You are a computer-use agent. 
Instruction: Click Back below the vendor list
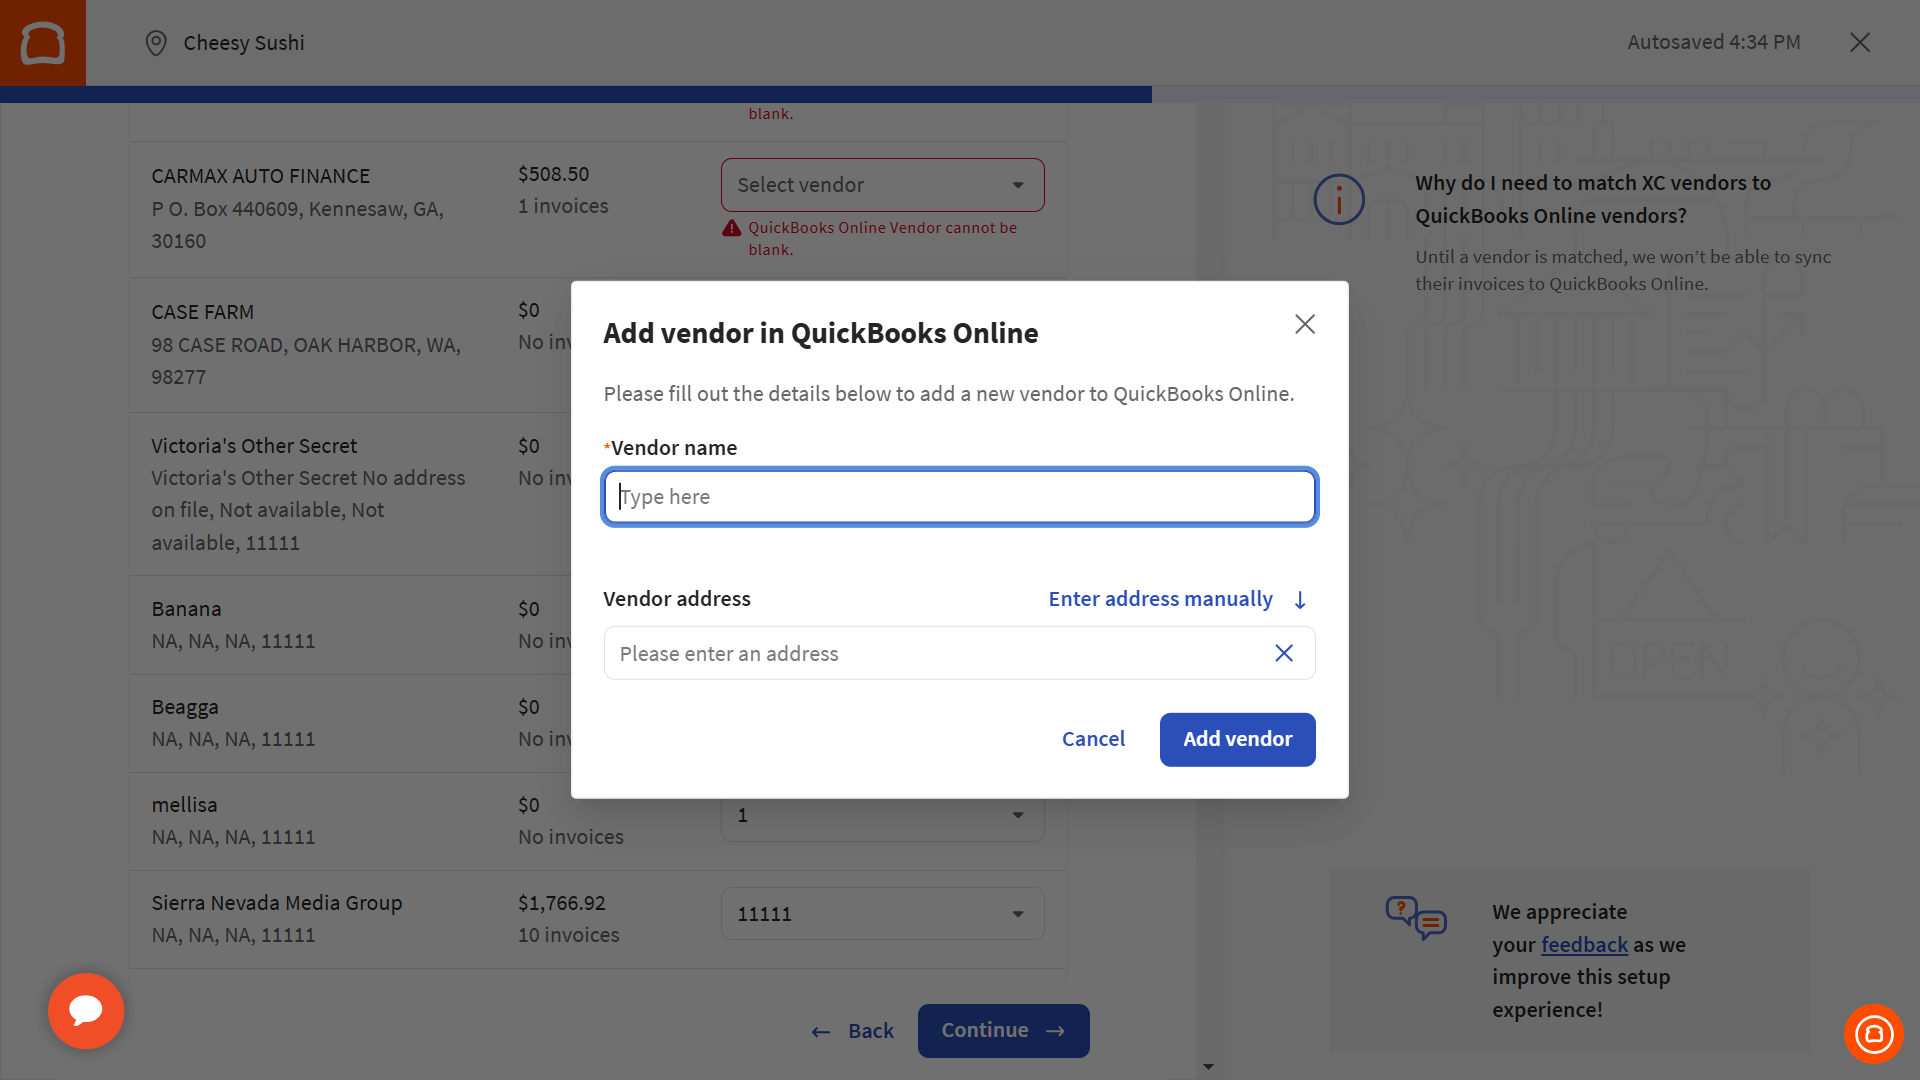tap(869, 1030)
